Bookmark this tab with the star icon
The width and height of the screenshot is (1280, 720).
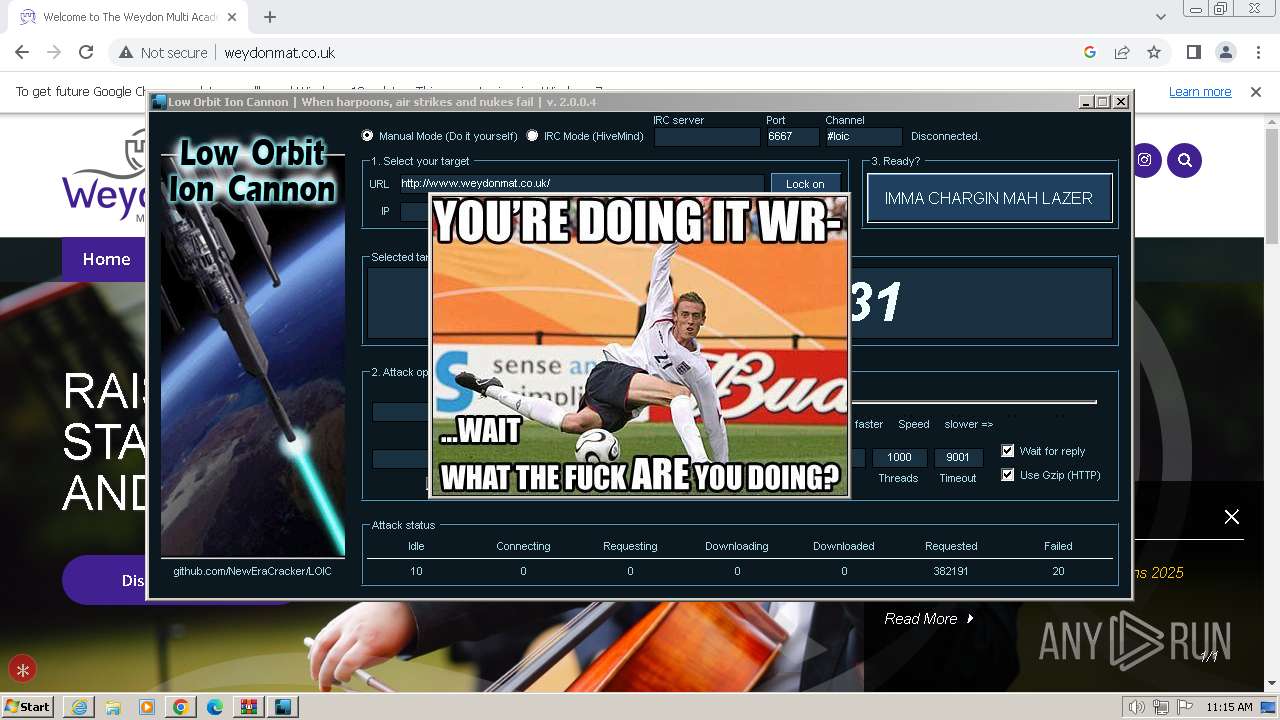click(x=1154, y=53)
